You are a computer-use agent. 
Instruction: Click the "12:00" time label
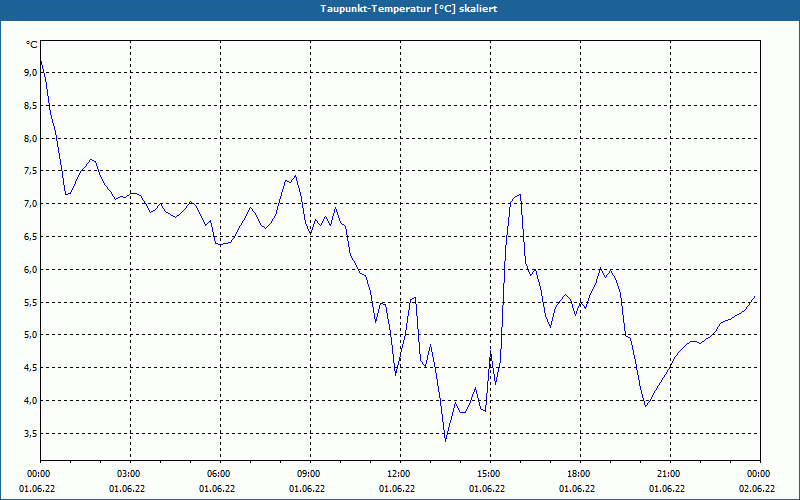coord(401,474)
